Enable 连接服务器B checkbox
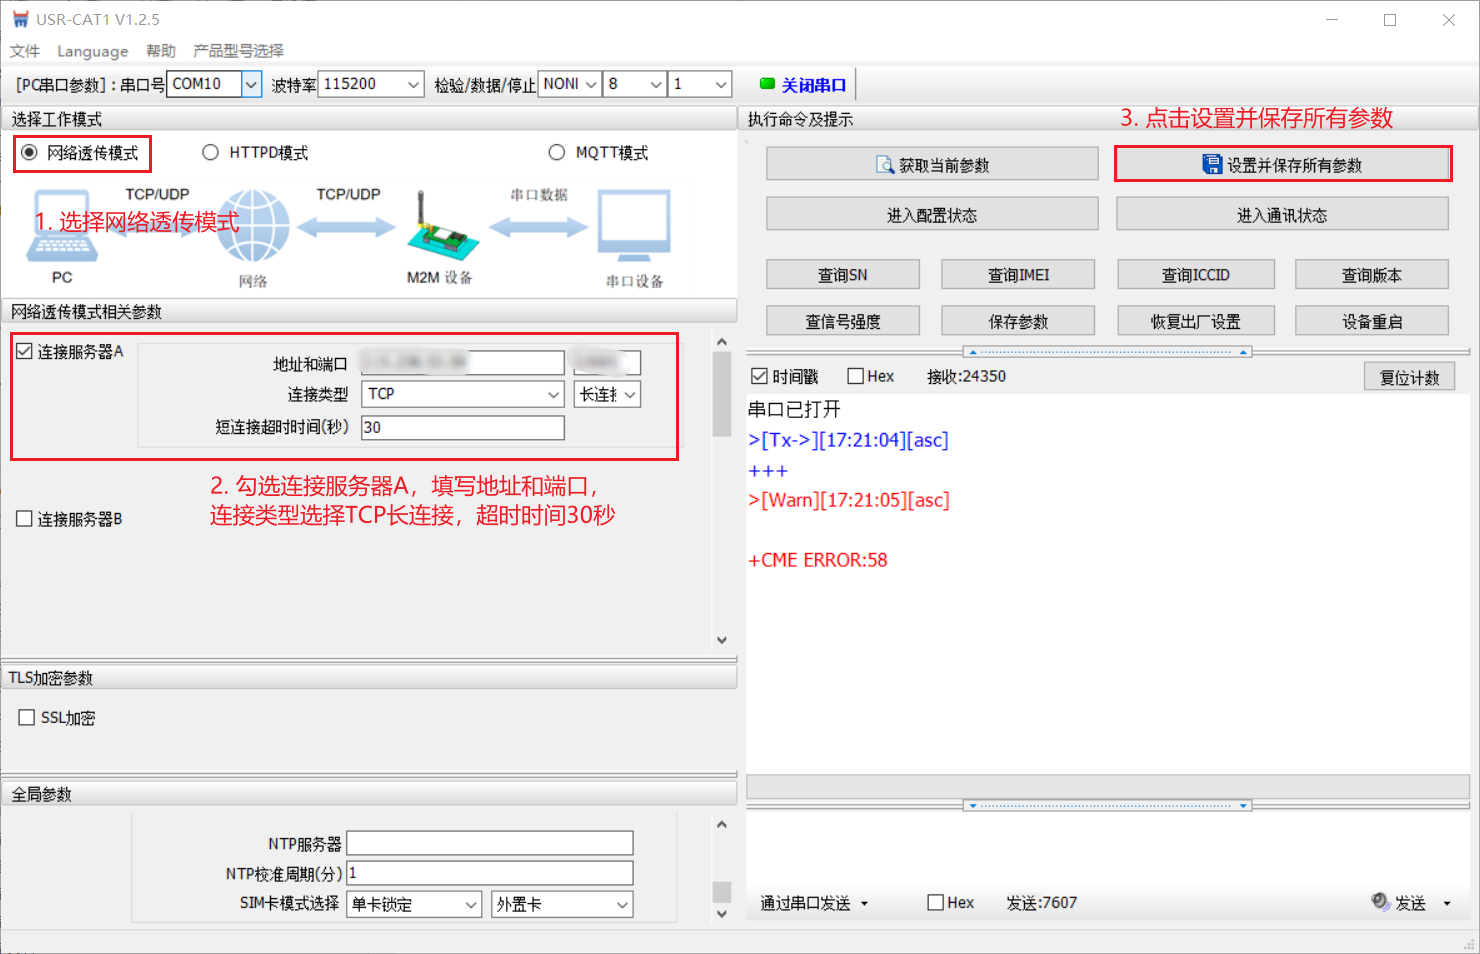Screen dimensions: 1480x954 [25, 518]
